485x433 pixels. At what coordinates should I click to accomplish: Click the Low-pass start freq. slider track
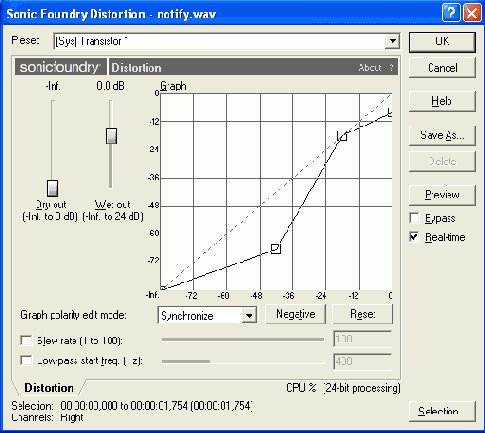pyautogui.click(x=243, y=361)
